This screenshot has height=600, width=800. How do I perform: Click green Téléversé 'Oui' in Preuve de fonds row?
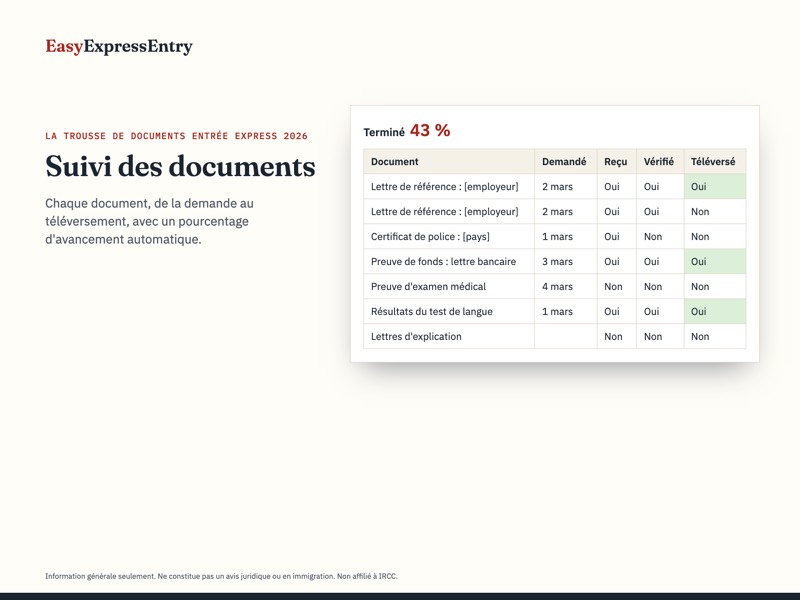point(715,261)
